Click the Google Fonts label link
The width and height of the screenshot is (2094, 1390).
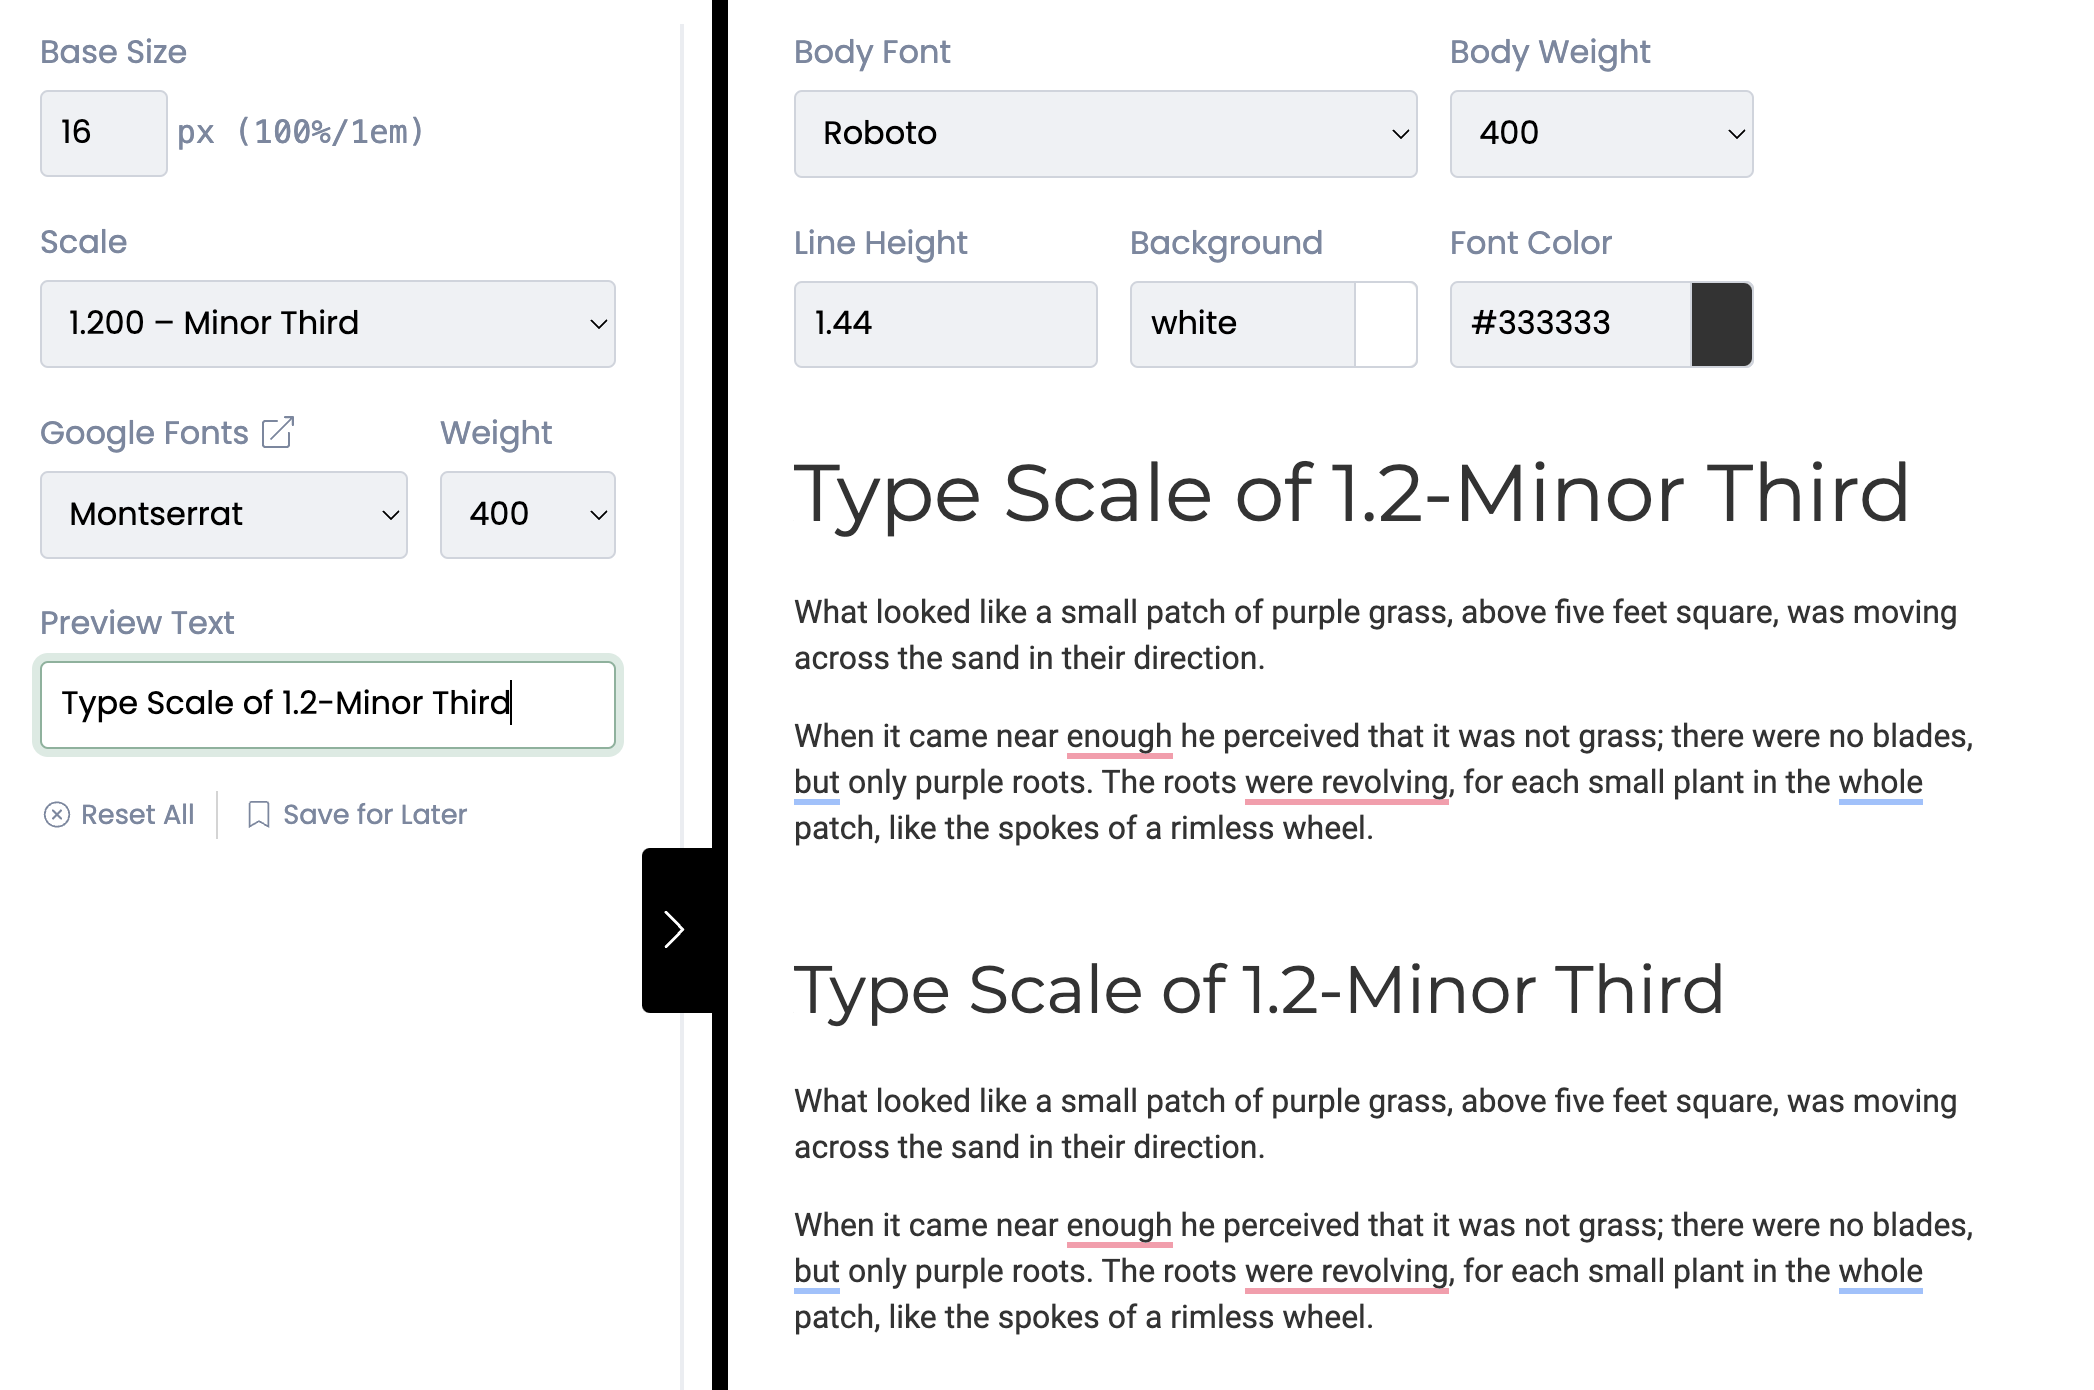tap(145, 432)
